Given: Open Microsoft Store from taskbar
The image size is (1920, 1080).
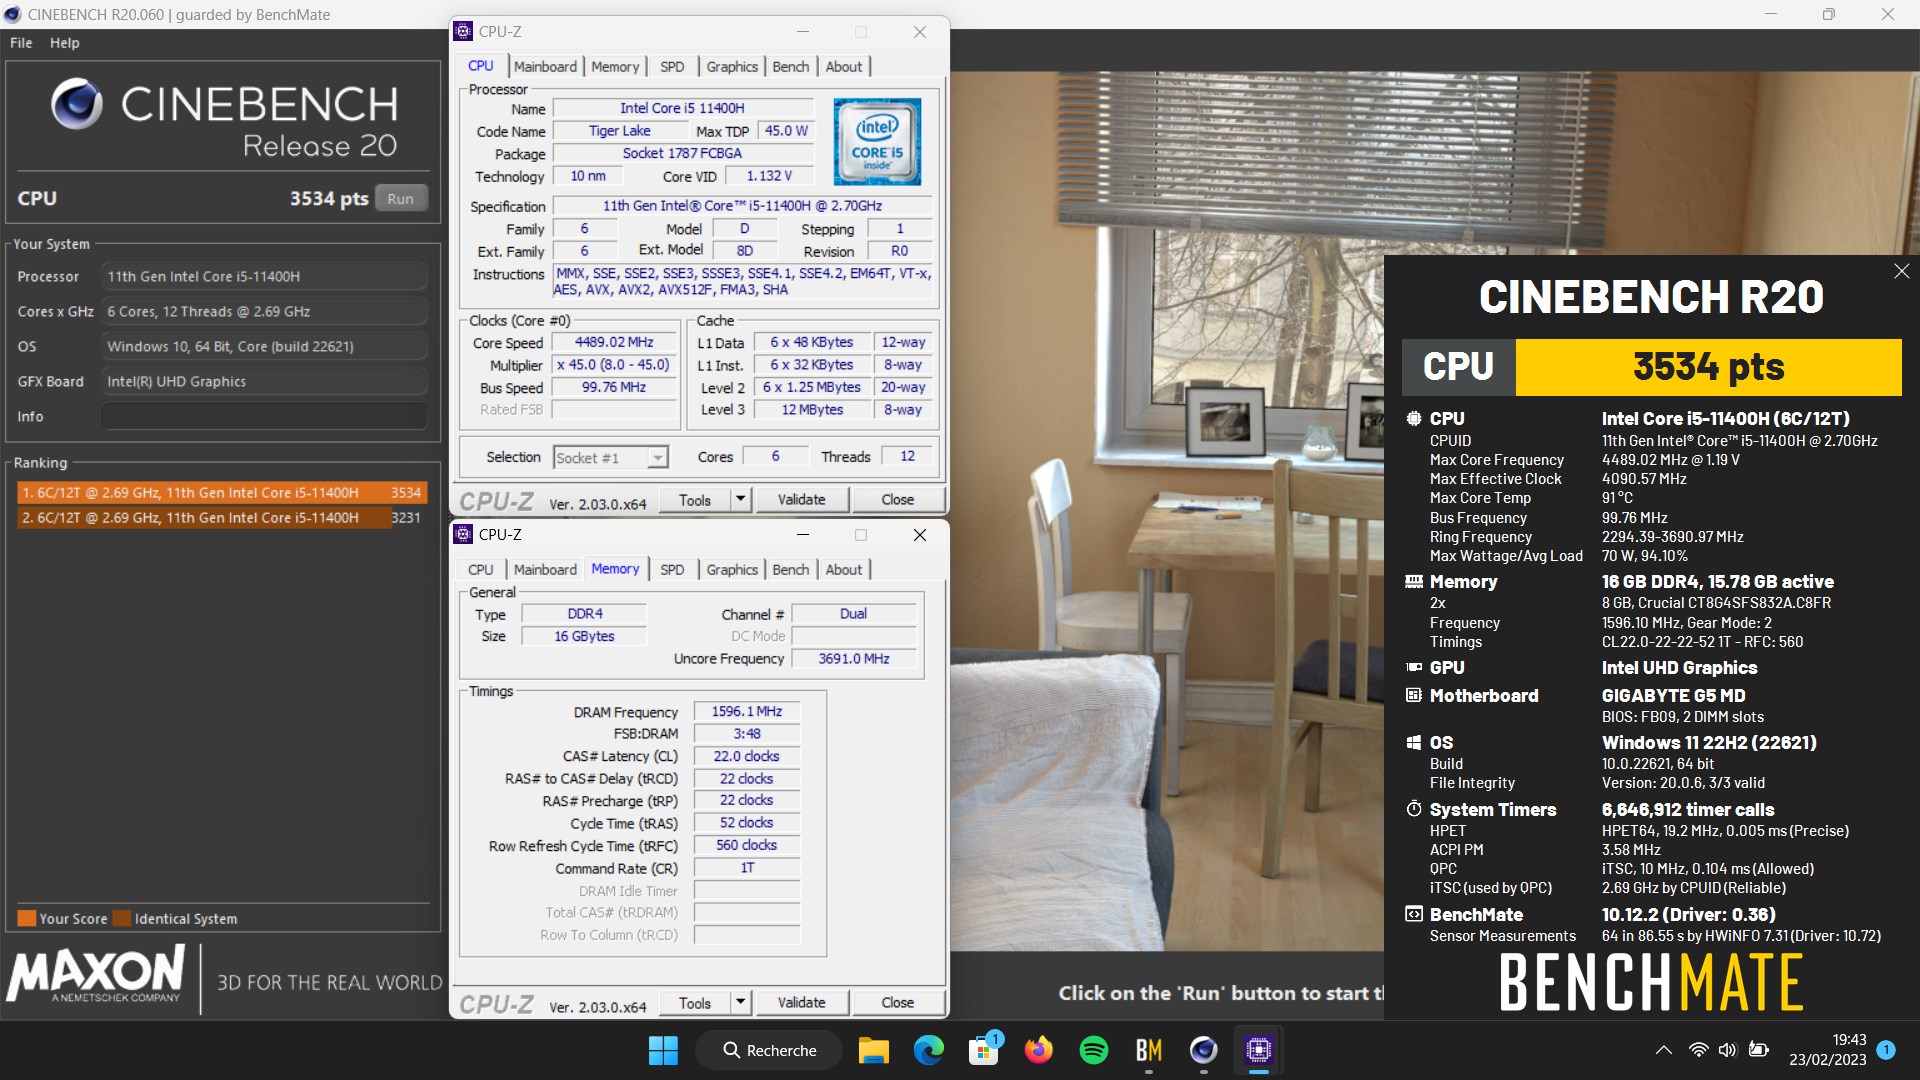Looking at the screenshot, I should coord(984,1050).
